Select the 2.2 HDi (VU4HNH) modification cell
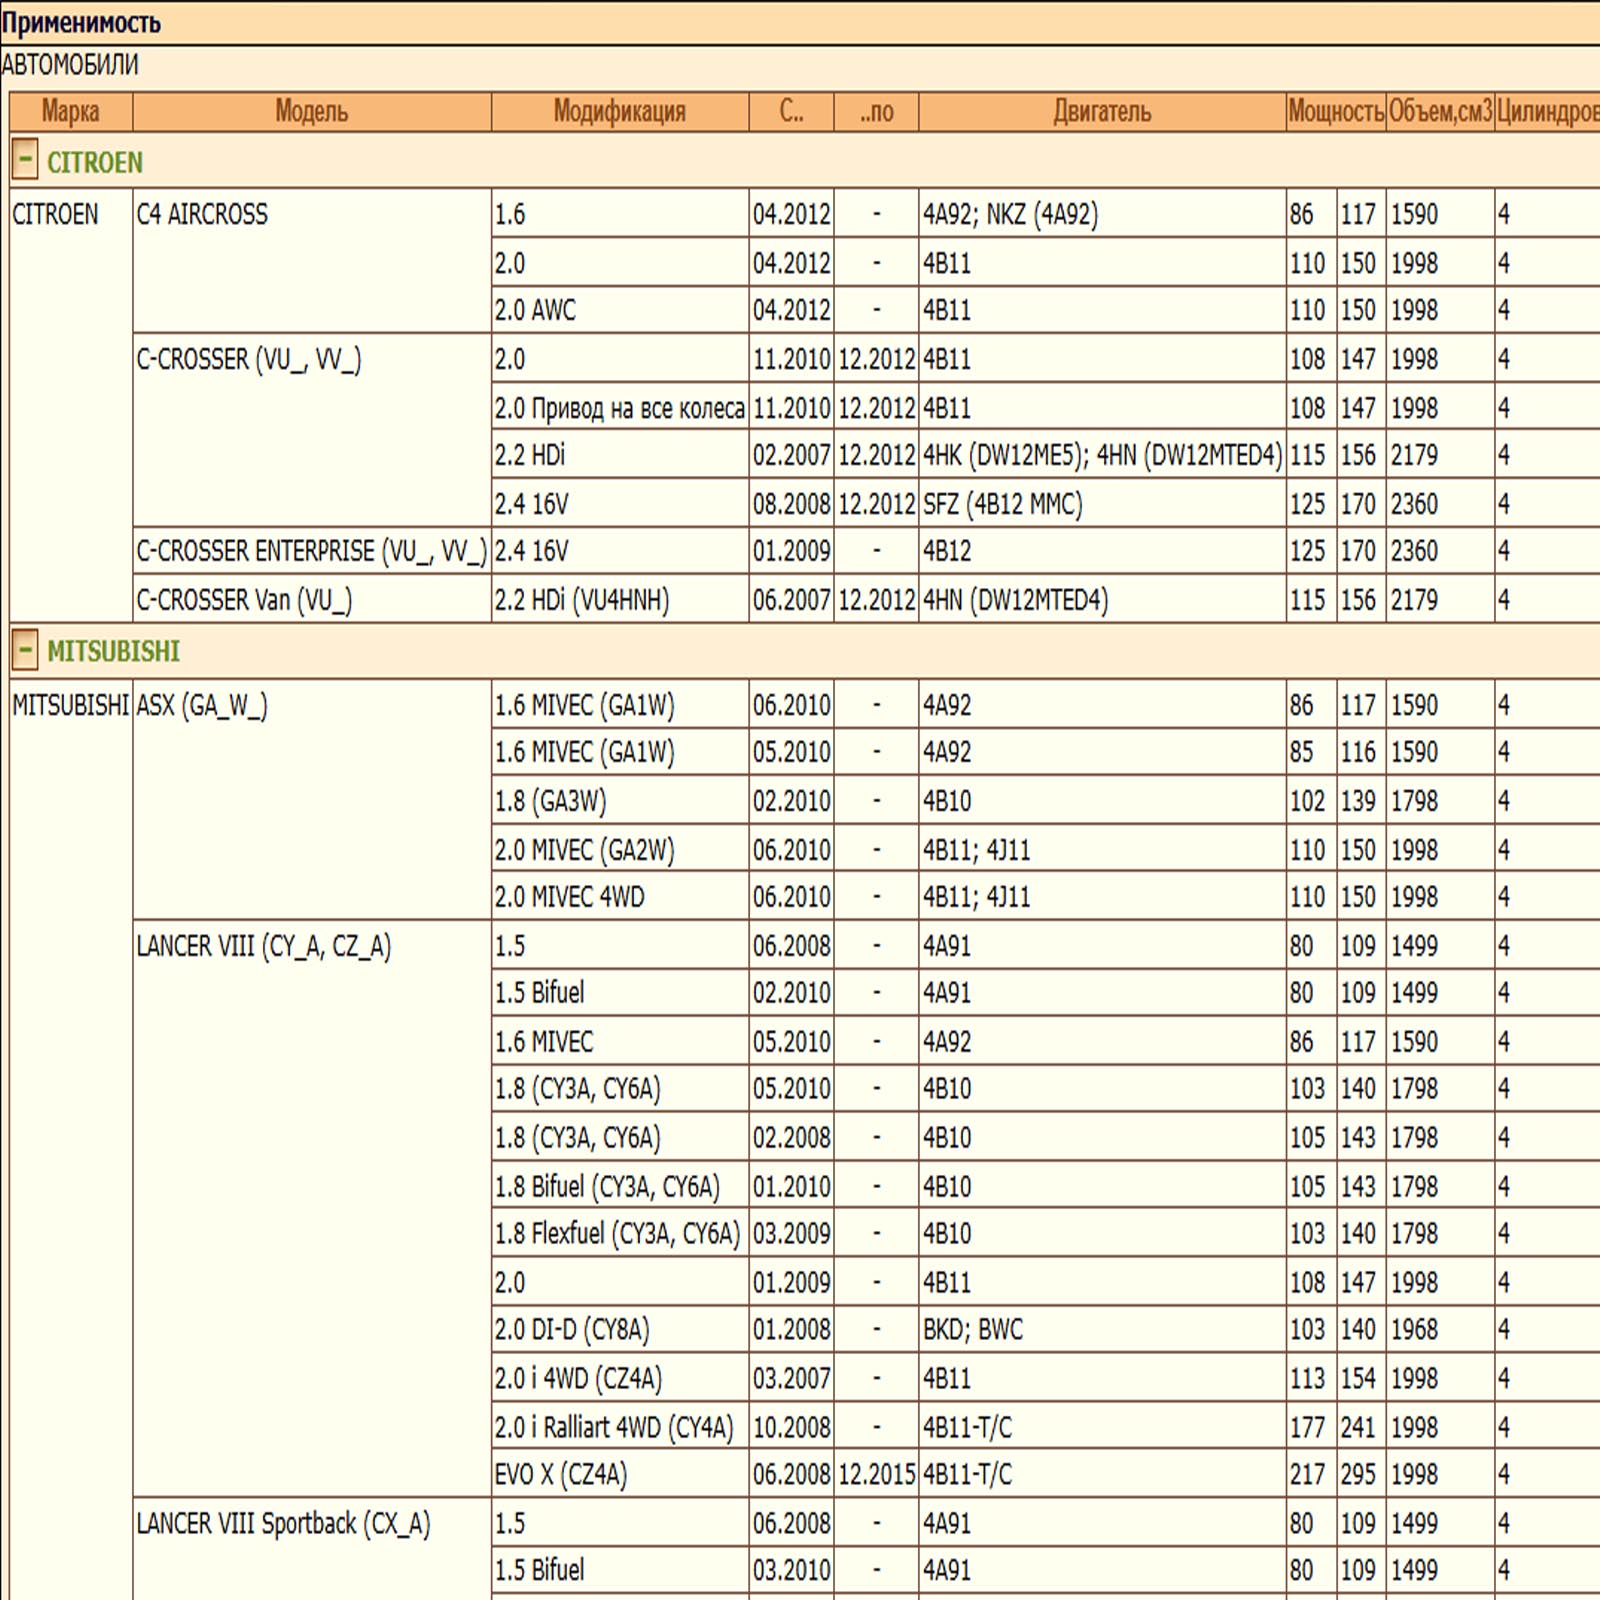The image size is (1600, 1600). pos(582,600)
